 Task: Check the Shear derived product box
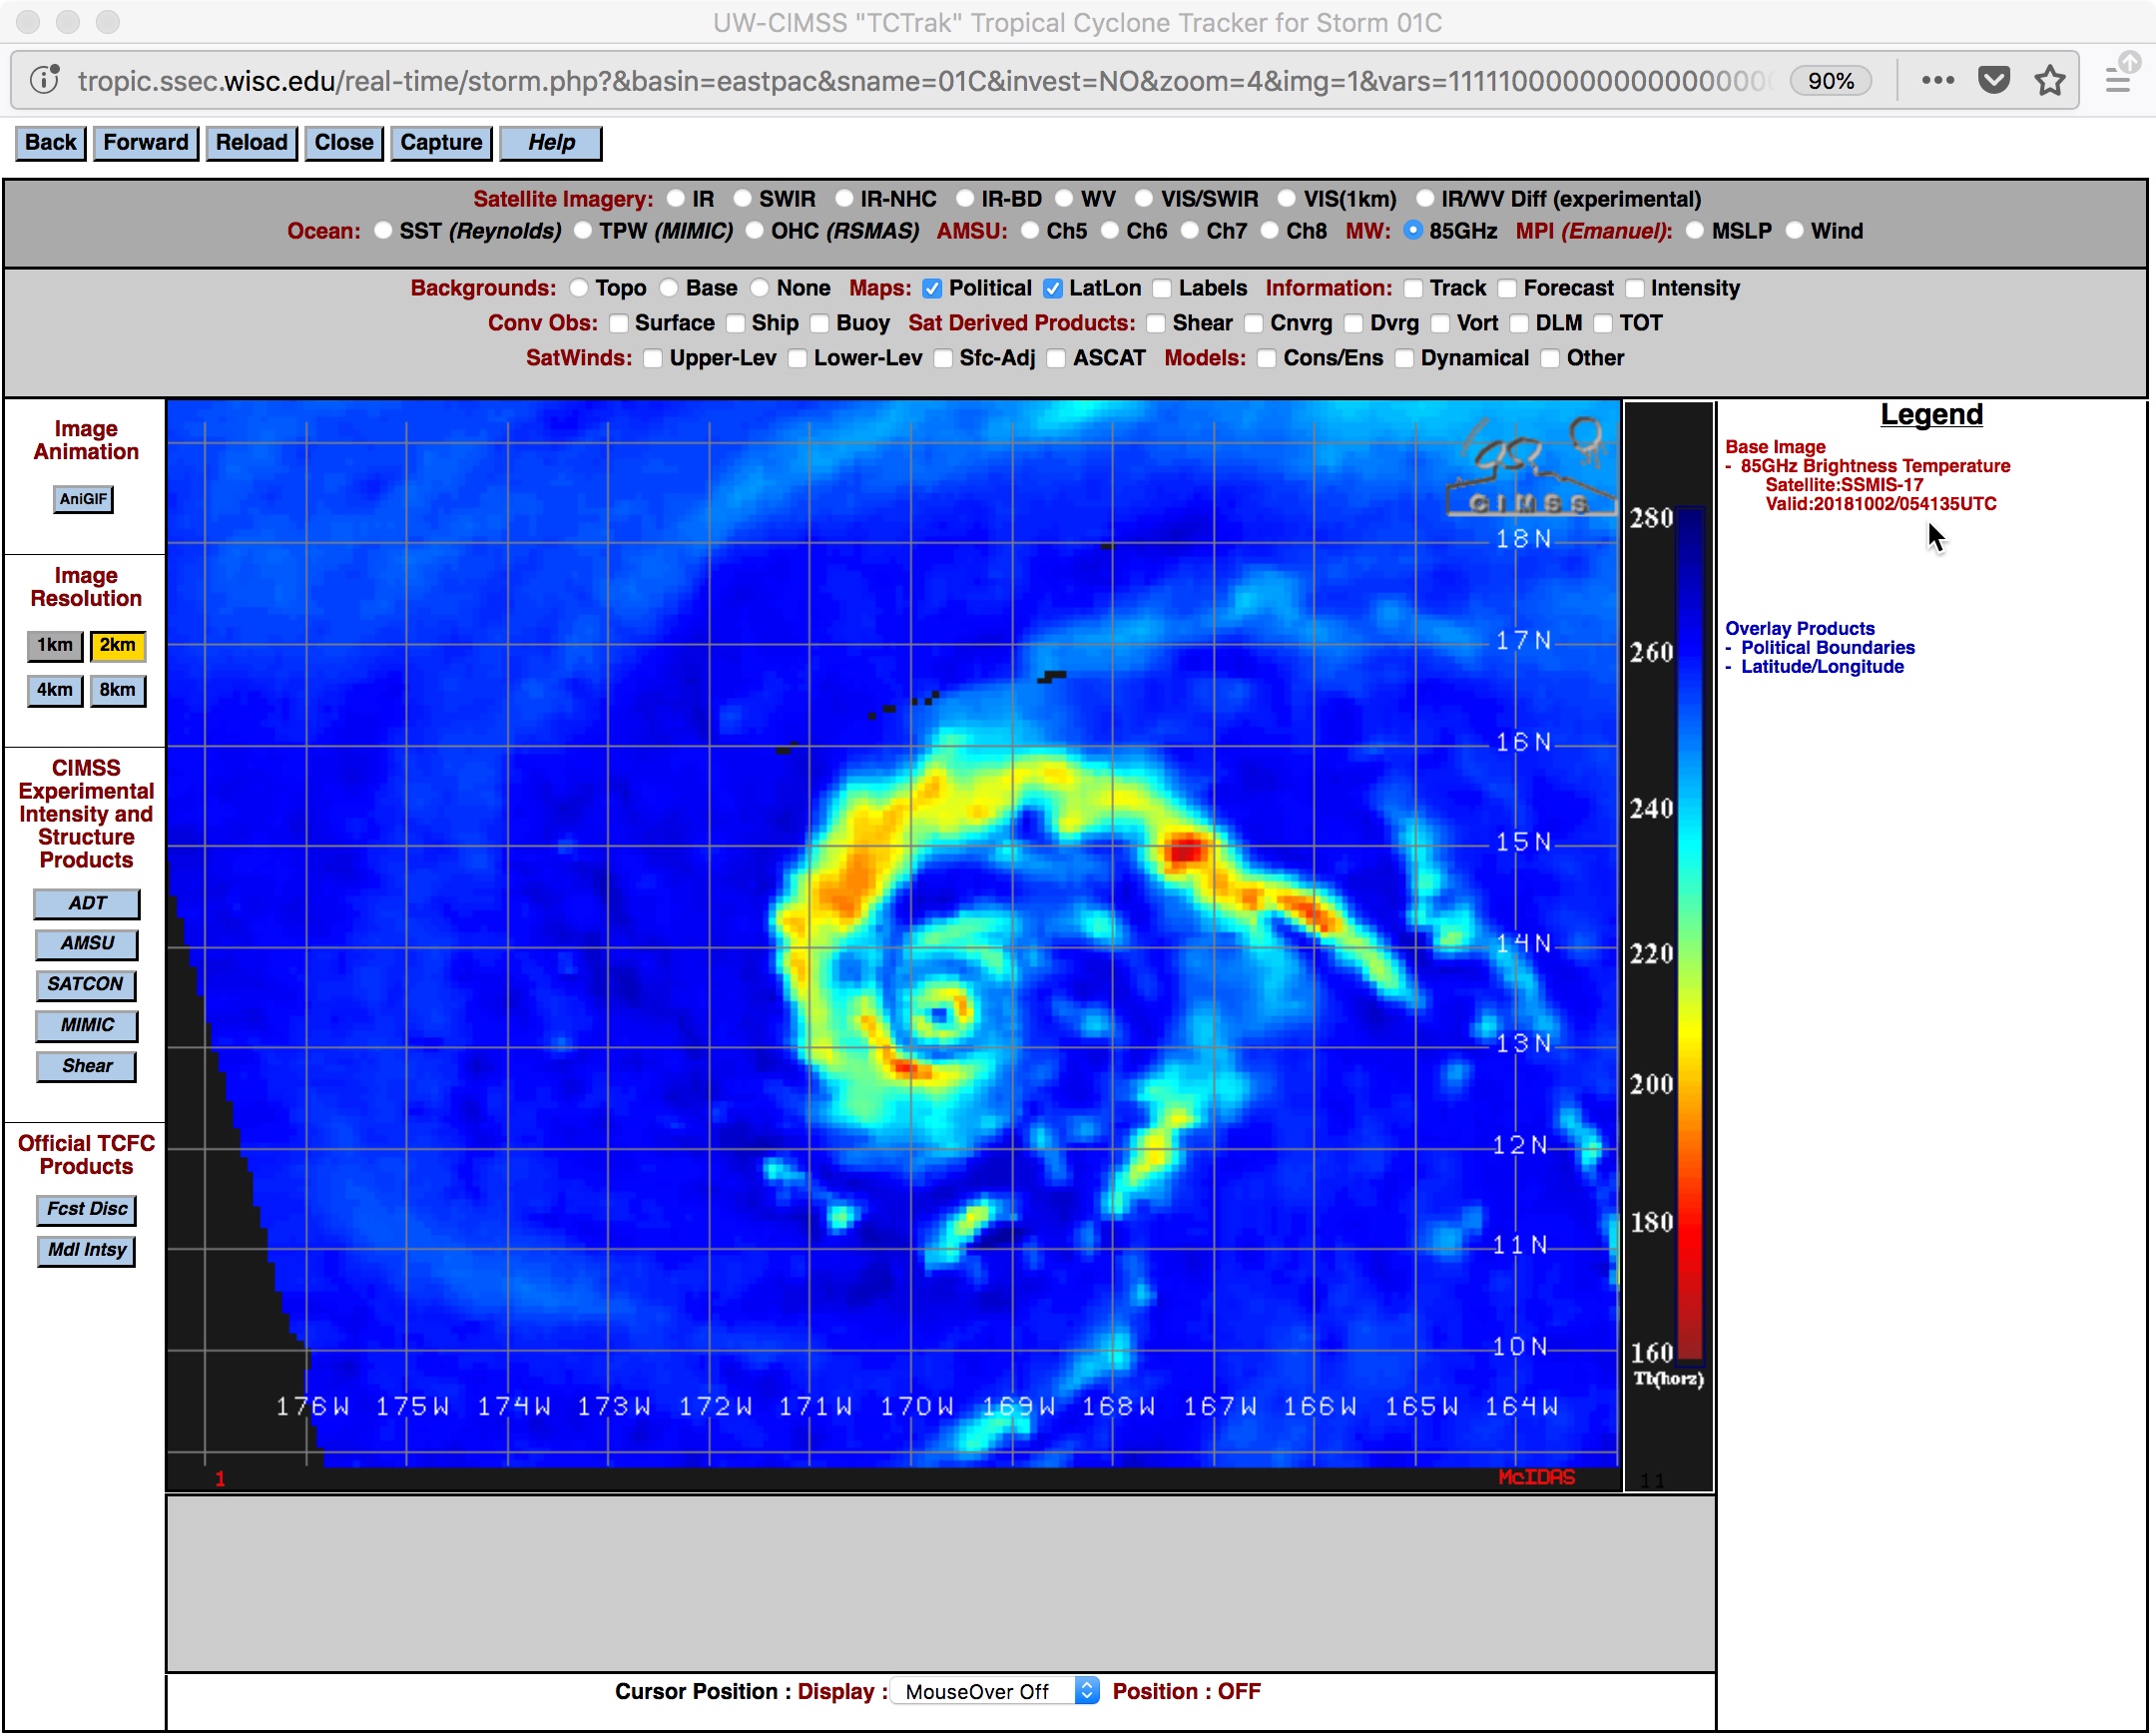[x=1156, y=324]
